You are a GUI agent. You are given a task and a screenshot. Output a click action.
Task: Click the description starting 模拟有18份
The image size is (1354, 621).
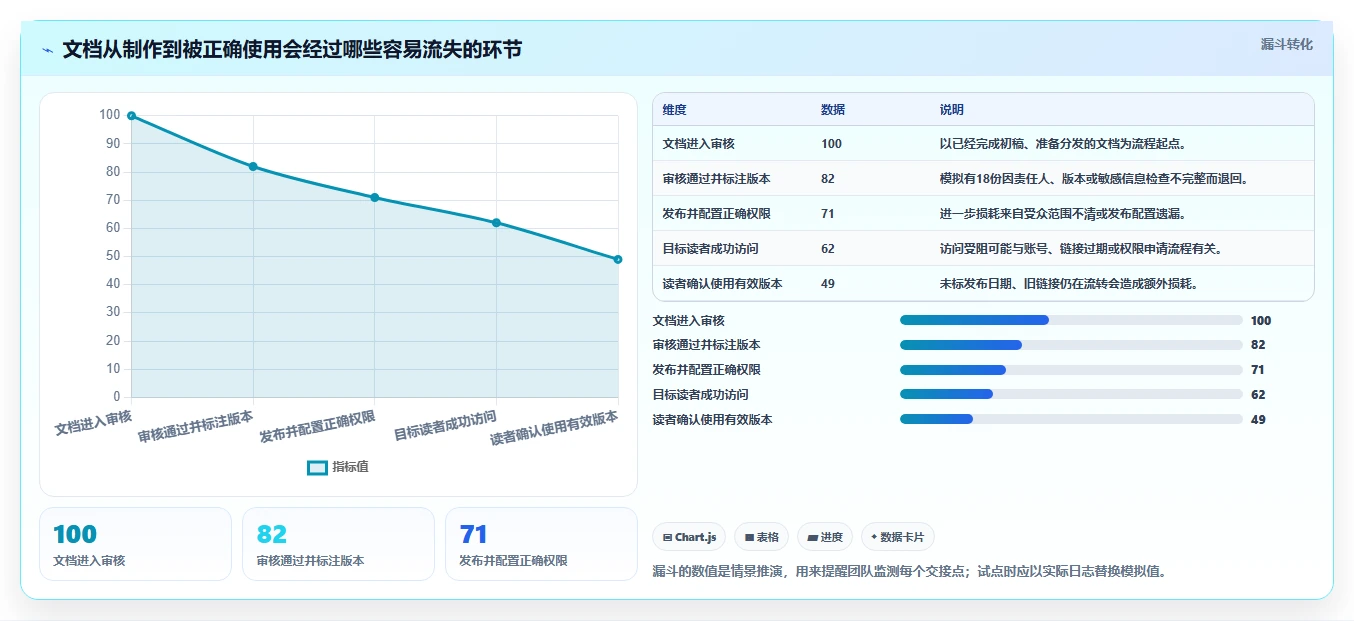(1094, 179)
